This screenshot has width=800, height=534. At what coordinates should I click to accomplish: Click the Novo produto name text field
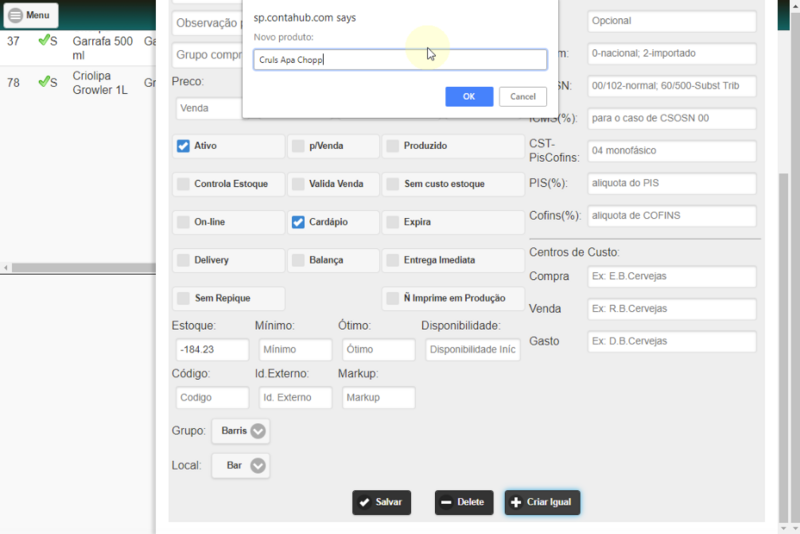(400, 60)
